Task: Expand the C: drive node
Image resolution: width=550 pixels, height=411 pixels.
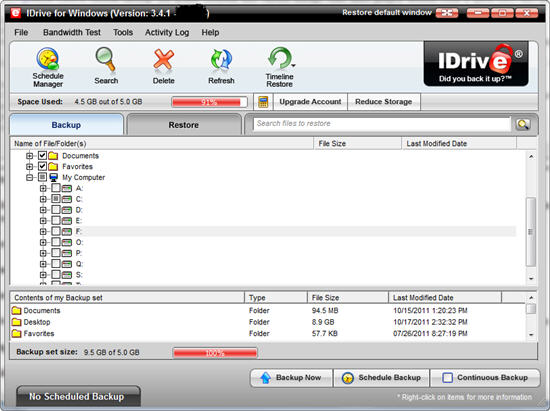Action: pyautogui.click(x=43, y=199)
